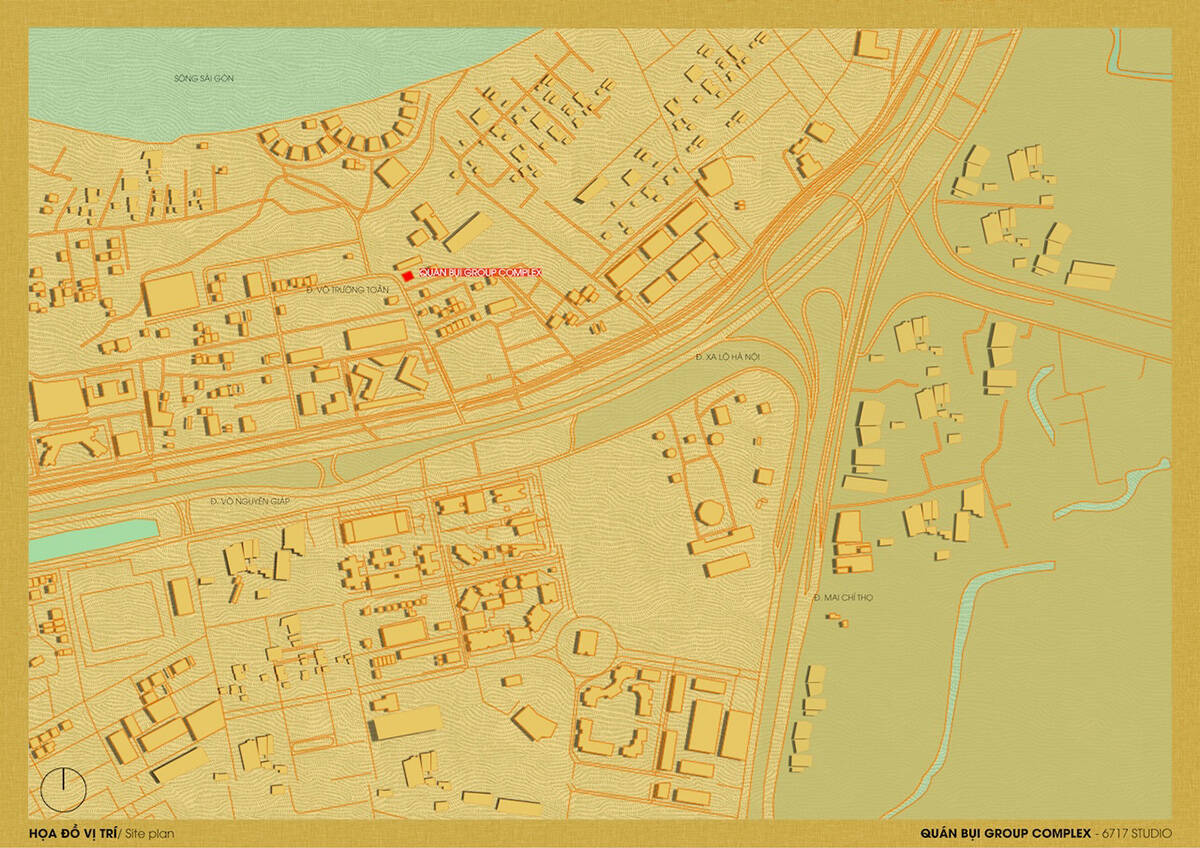Screen dimensions: 1200x848
Task: Select the 'QUÂN BỤI GROUP COMPLEX' red label
Action: [x=480, y=273]
